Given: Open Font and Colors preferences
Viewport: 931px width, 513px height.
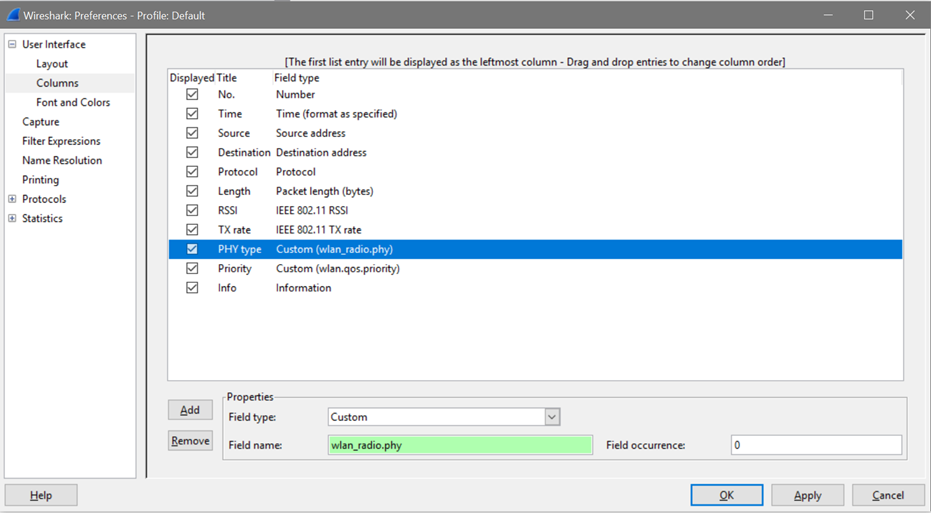Looking at the screenshot, I should coord(73,102).
